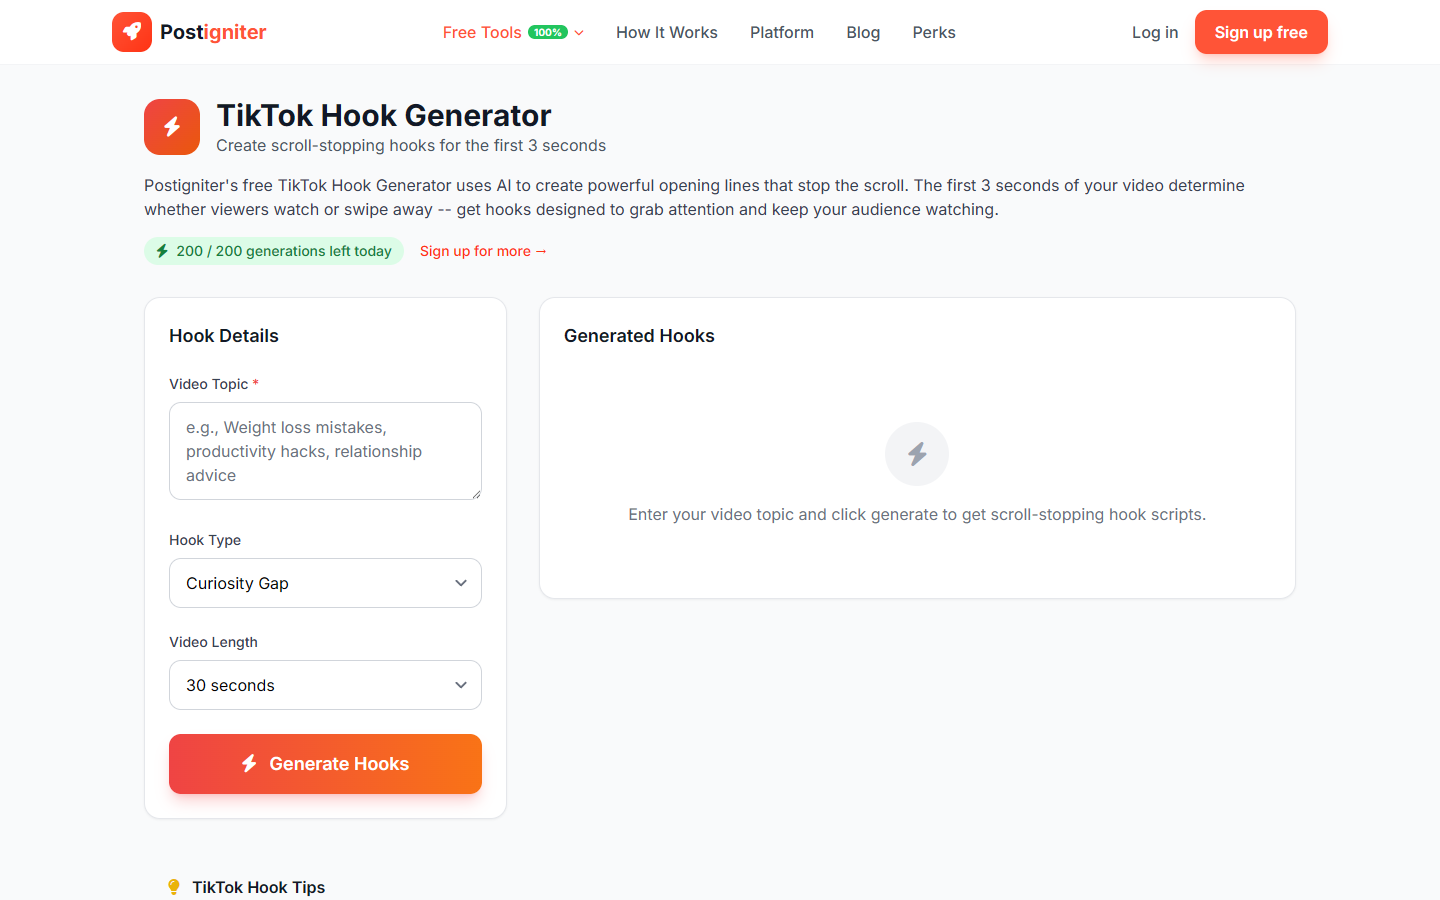Image resolution: width=1440 pixels, height=900 pixels.
Task: Click the lightning bolt in the generations counter badge
Action: [162, 251]
